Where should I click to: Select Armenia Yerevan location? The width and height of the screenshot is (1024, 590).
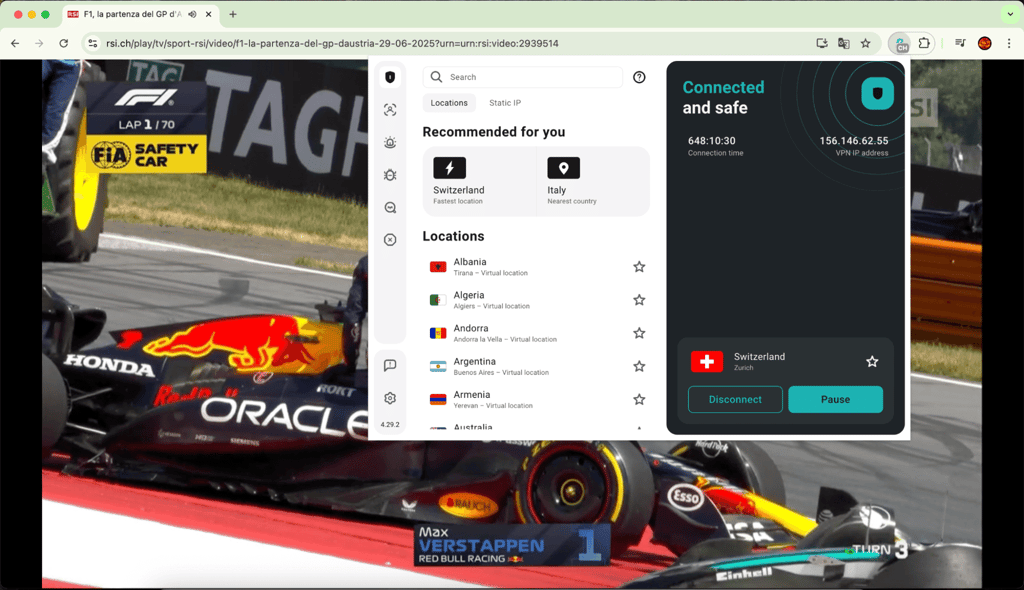(x=536, y=399)
